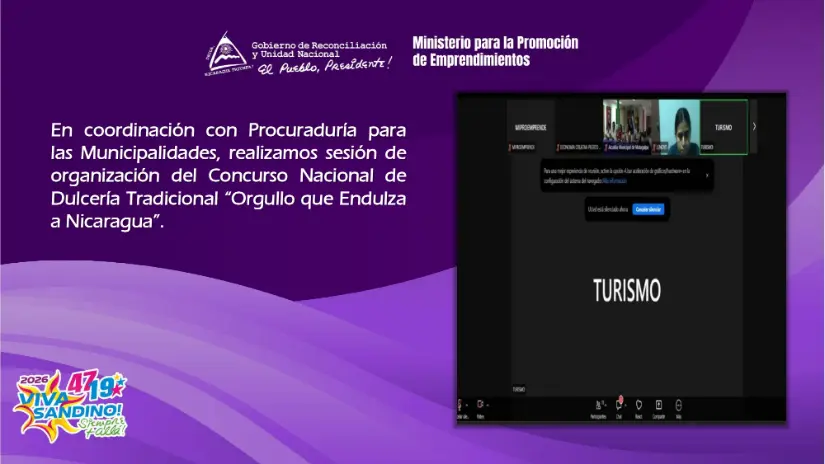The height and width of the screenshot is (464, 825).
Task: Click the small TURISMO label above toolbar
Action: tap(519, 389)
